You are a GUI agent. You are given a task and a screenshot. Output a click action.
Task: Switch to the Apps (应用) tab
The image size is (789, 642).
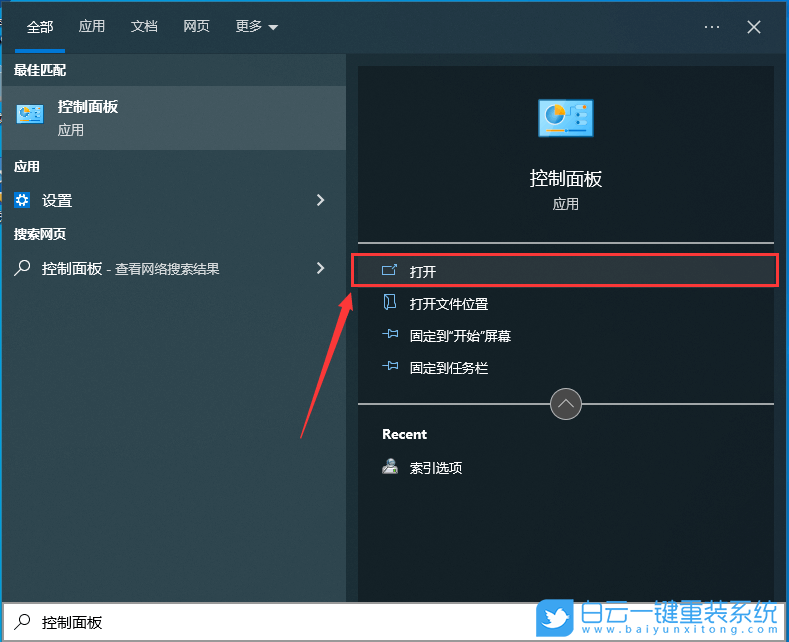pos(92,27)
